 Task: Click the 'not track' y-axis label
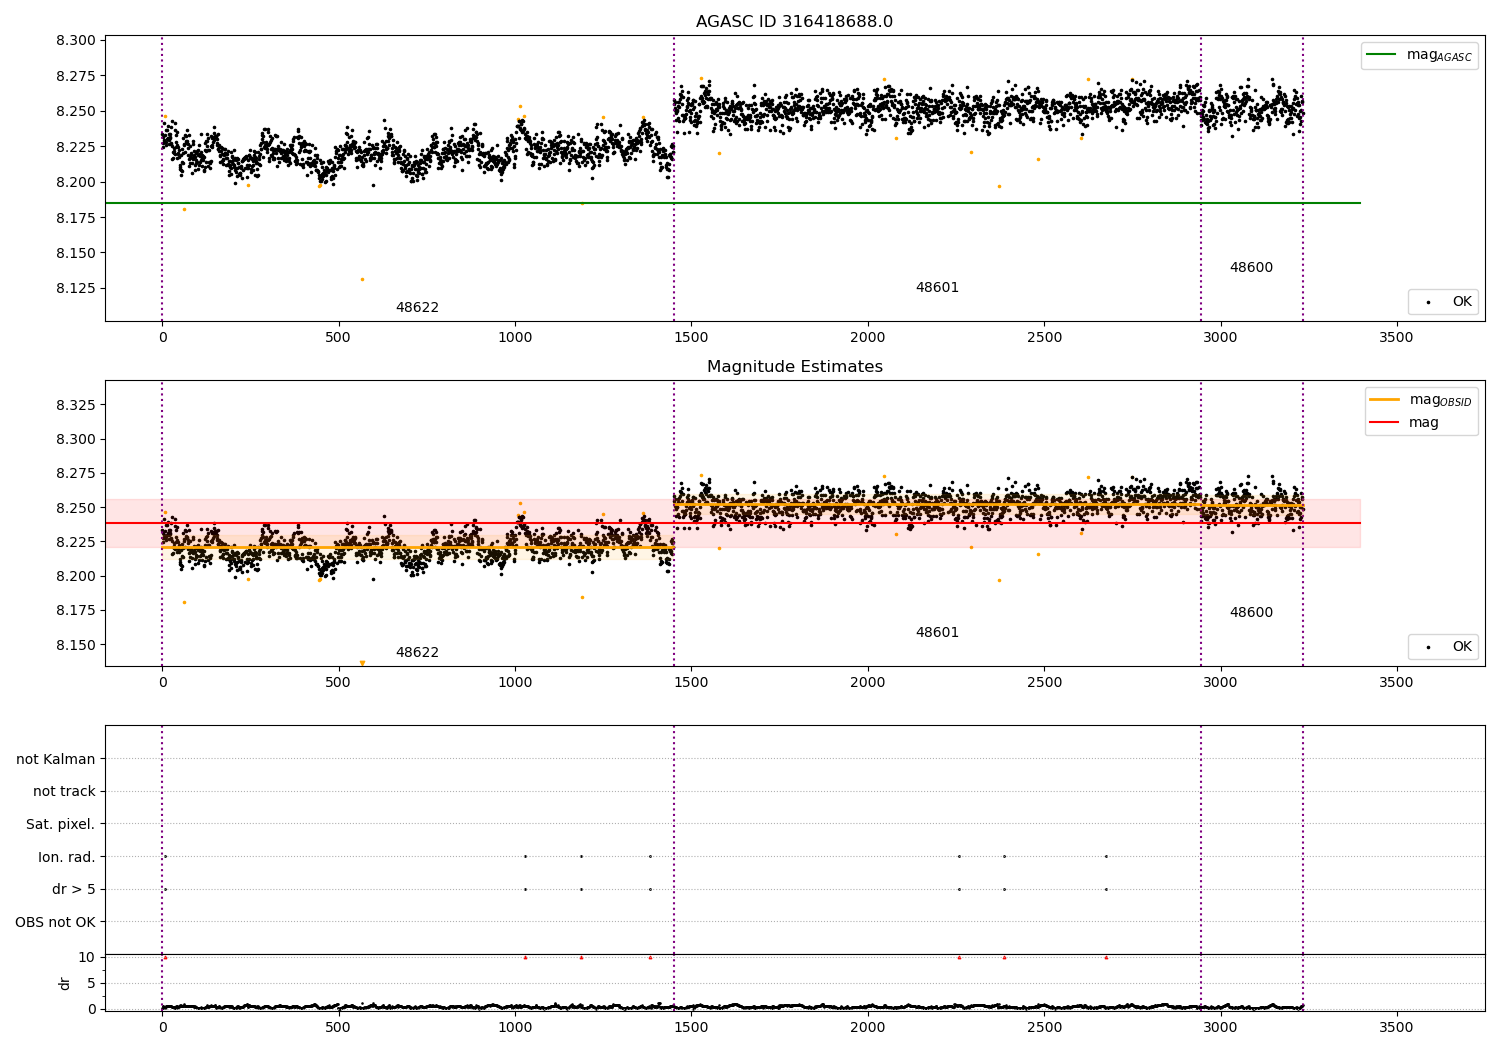pos(64,791)
